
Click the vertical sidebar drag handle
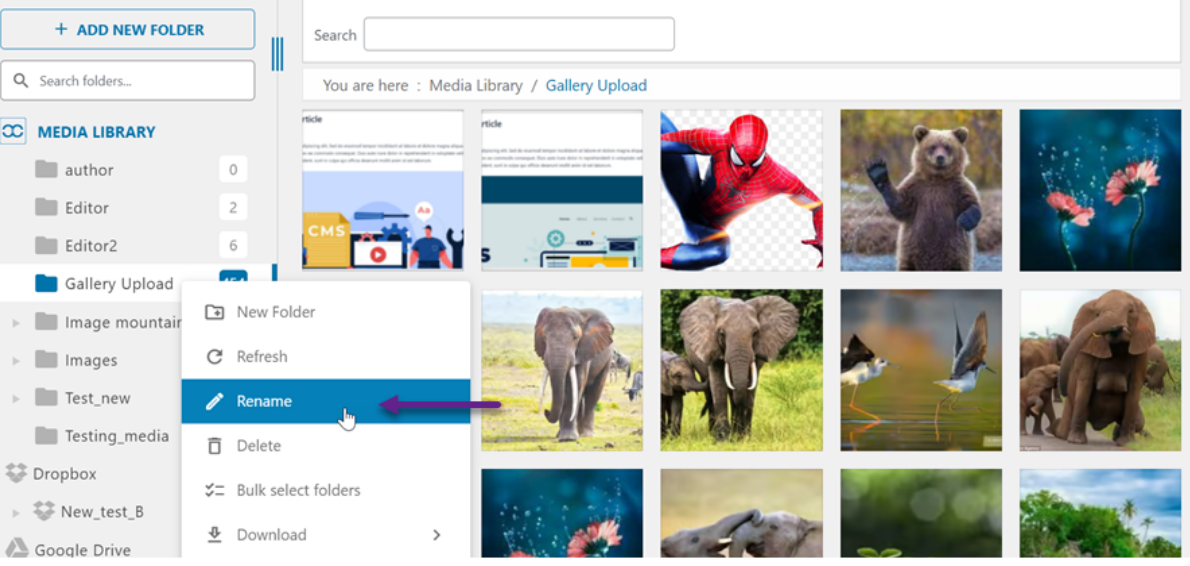click(277, 54)
